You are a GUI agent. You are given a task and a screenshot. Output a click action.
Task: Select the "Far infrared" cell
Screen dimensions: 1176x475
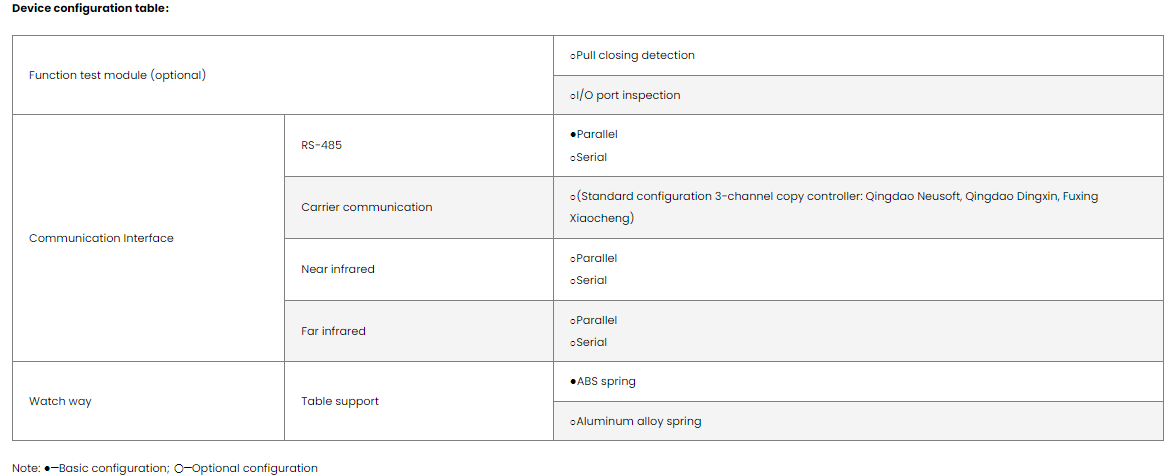pyautogui.click(x=333, y=331)
